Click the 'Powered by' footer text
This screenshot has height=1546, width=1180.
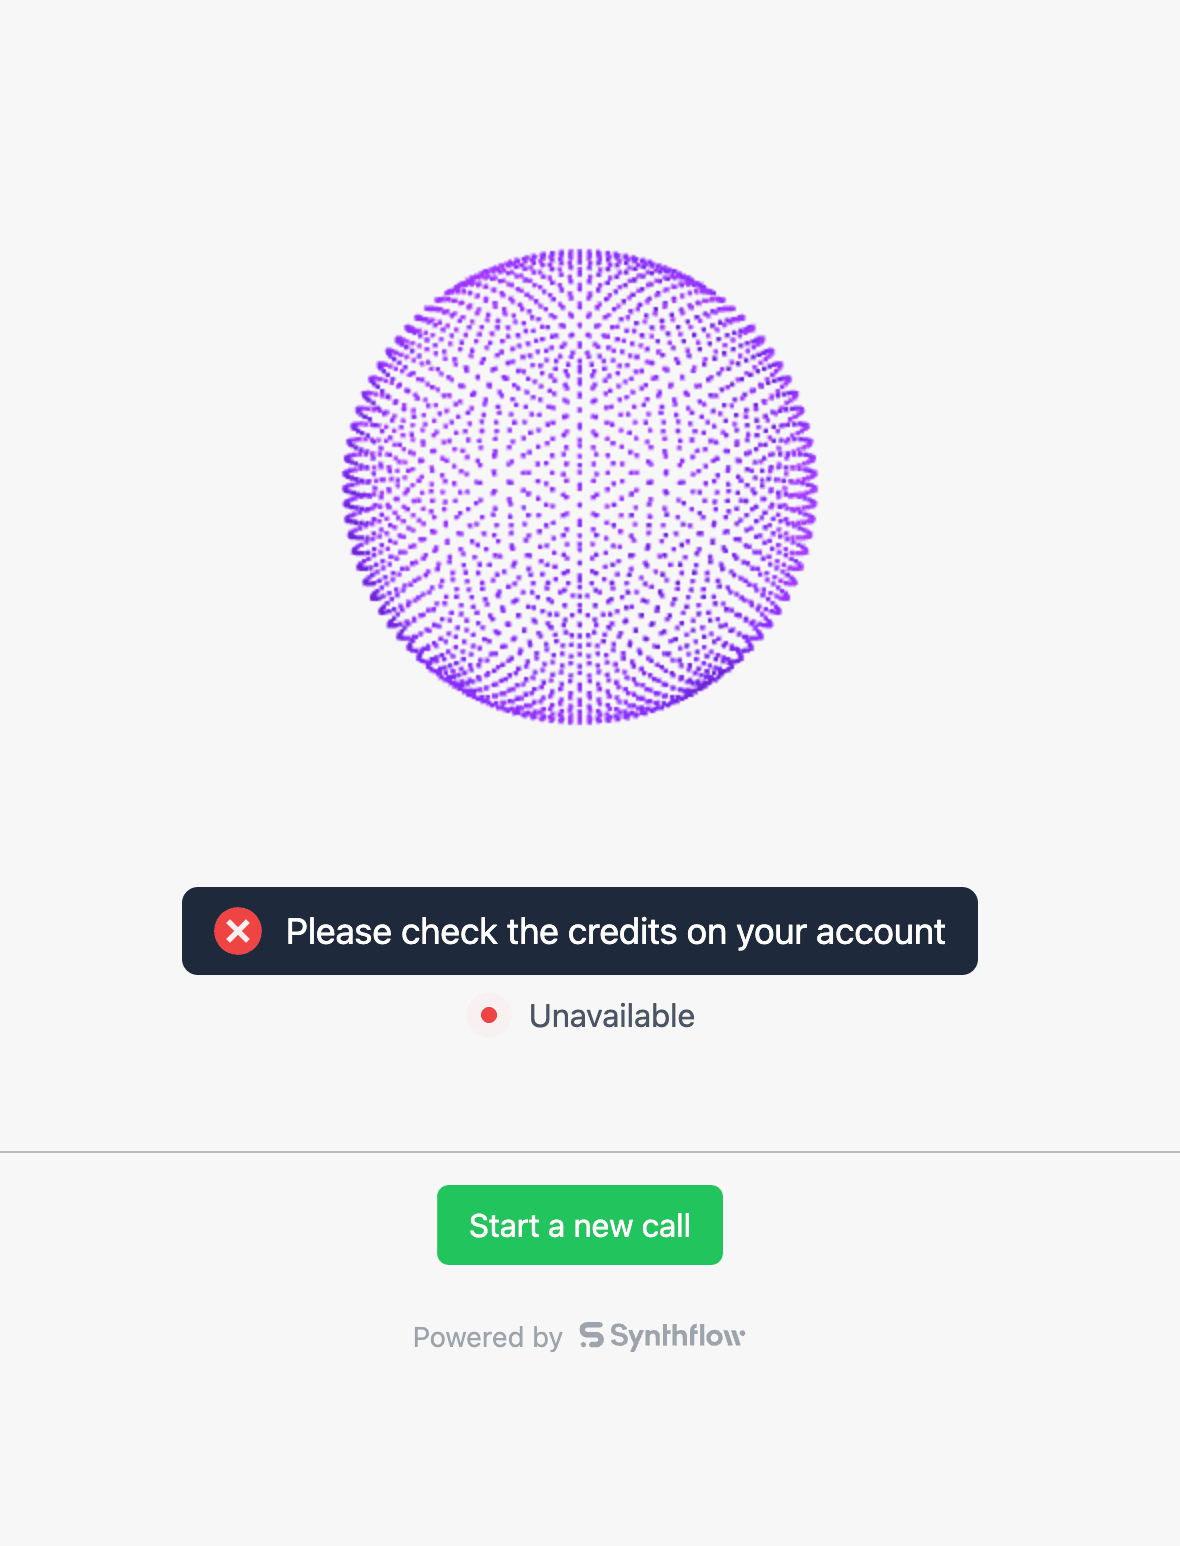pyautogui.click(x=488, y=1337)
